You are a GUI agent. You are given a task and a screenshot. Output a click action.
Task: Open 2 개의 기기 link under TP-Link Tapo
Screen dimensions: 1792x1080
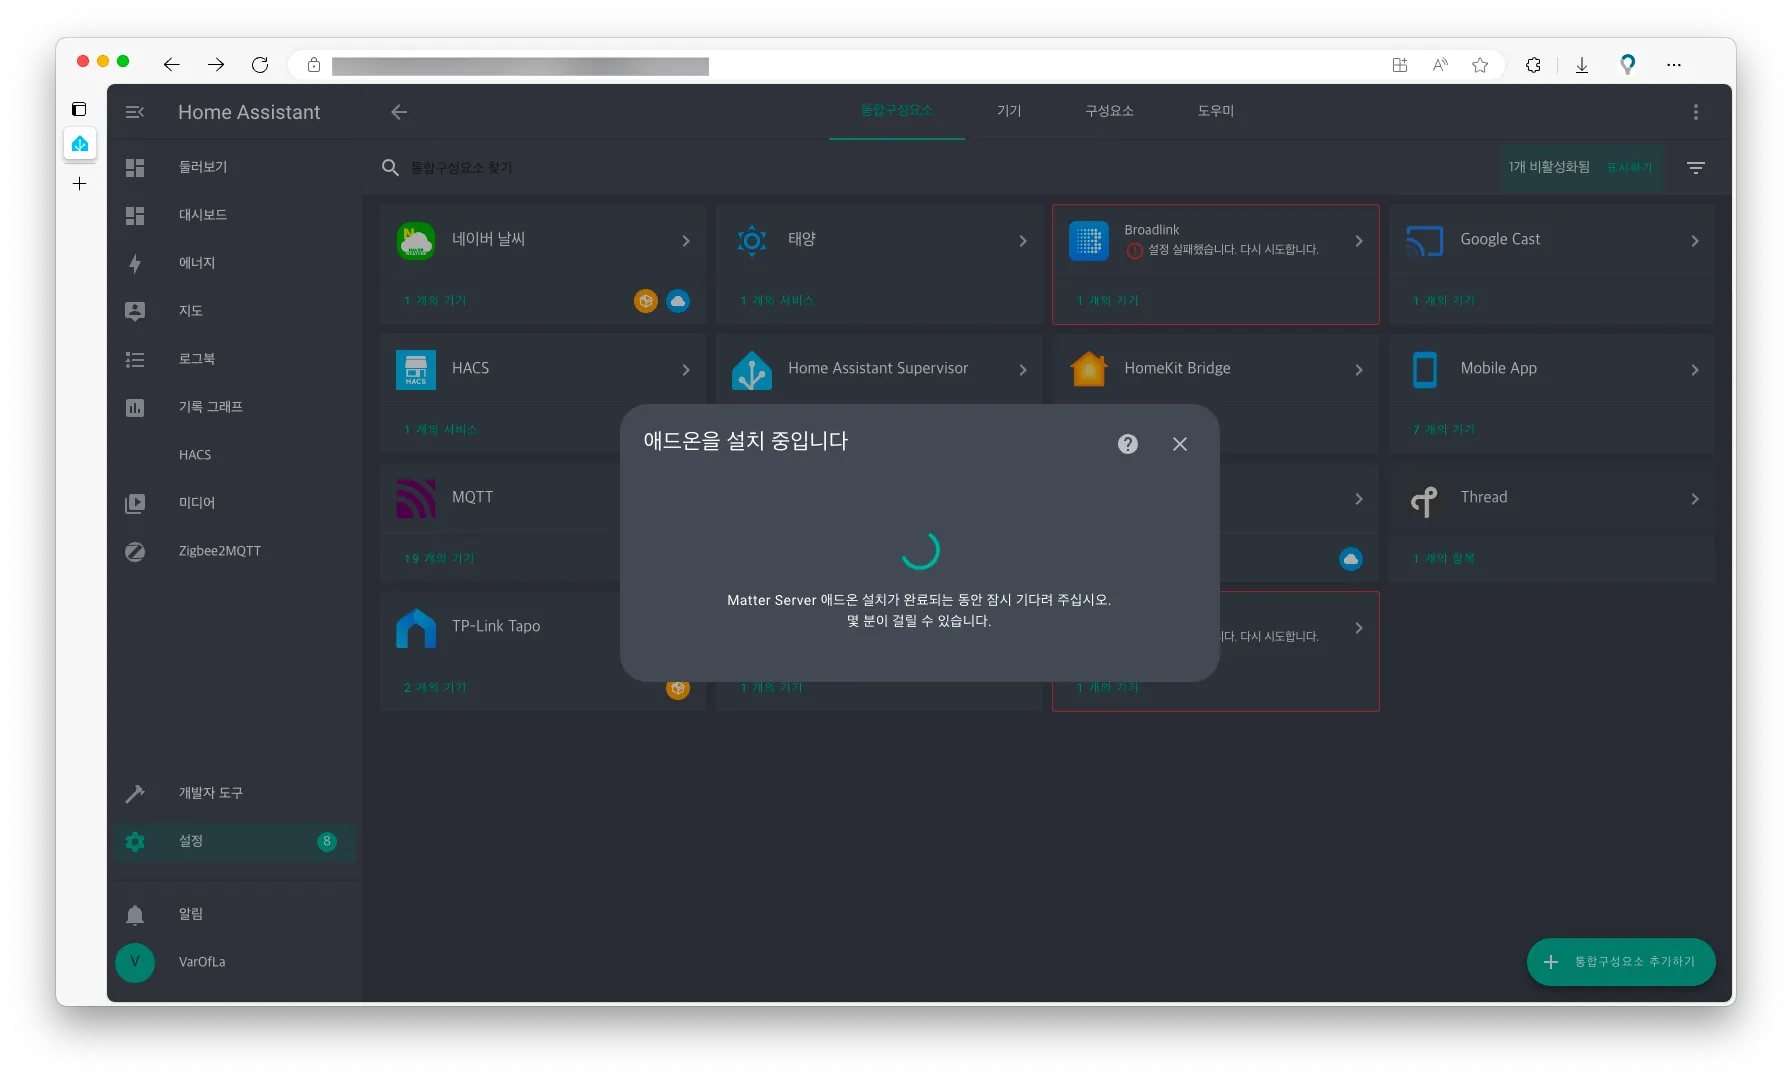click(435, 688)
